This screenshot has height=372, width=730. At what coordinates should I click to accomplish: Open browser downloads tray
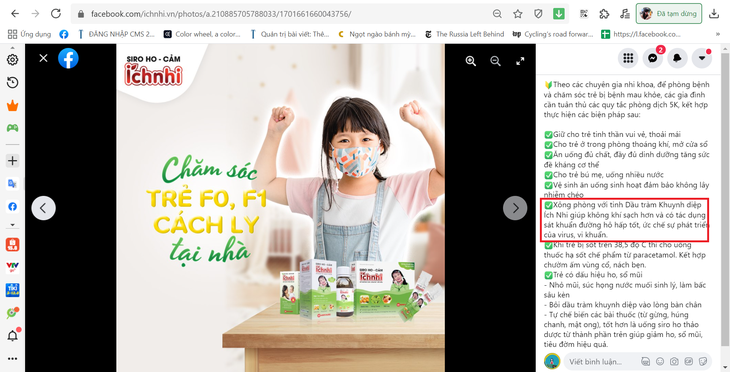pyautogui.click(x=714, y=14)
